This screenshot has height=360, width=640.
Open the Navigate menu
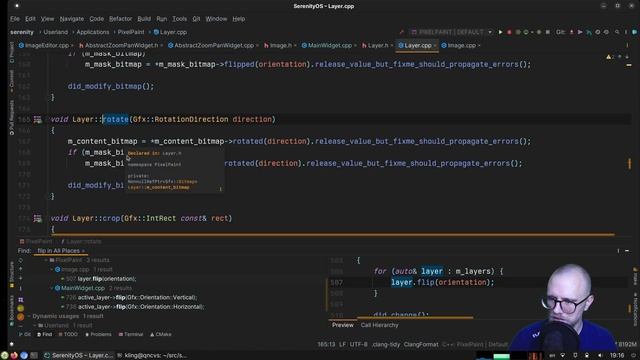[x=71, y=19]
